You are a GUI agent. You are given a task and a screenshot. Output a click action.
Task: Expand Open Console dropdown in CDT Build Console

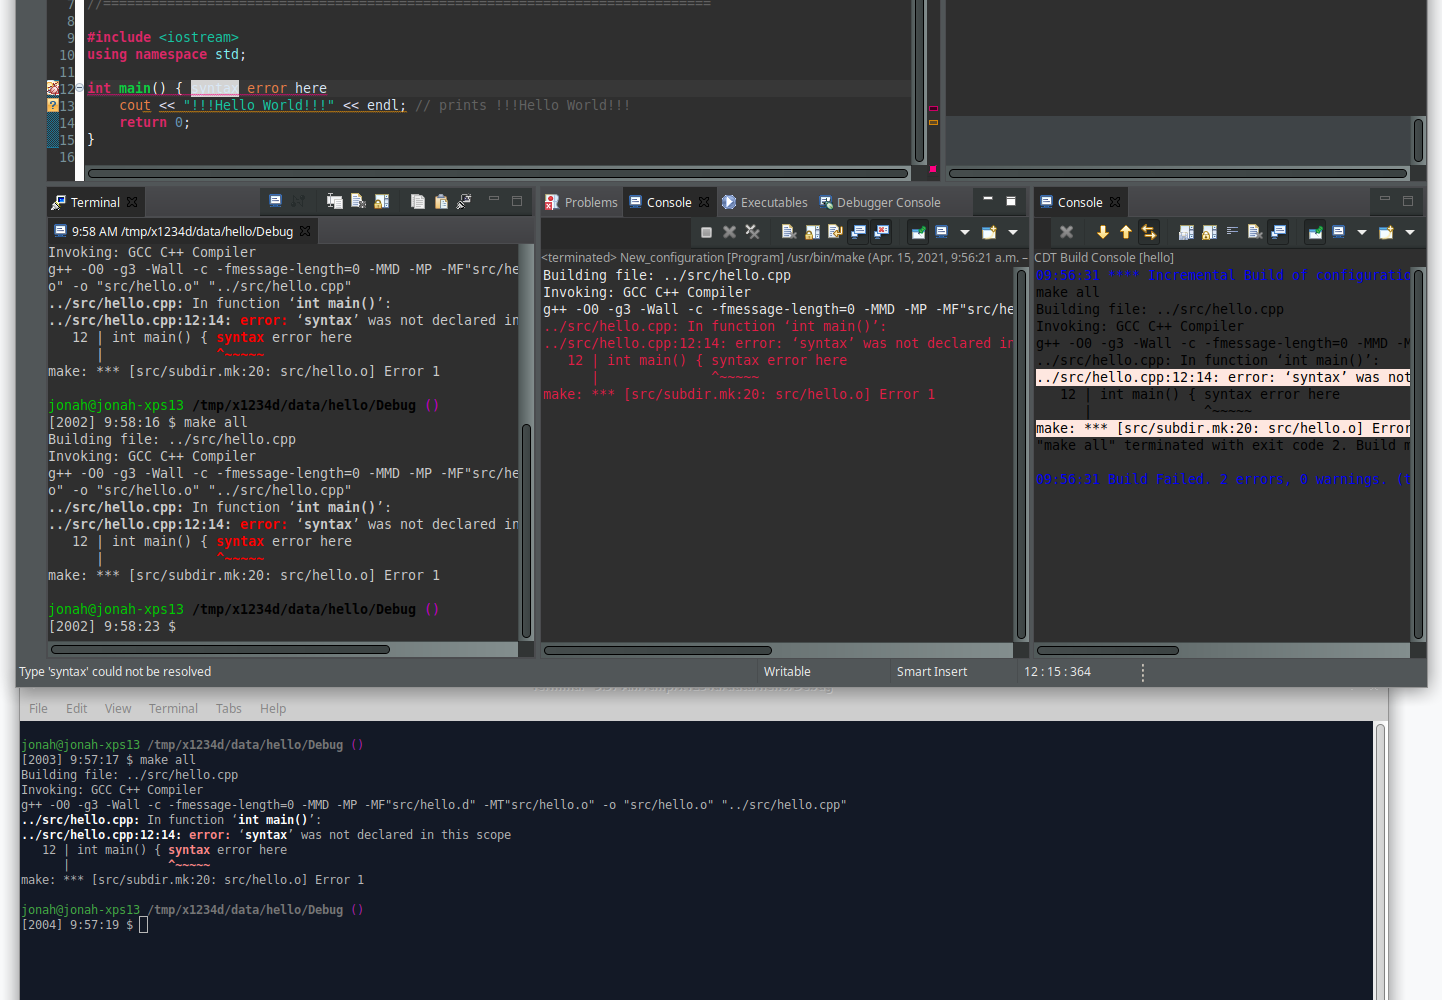[x=1410, y=232]
